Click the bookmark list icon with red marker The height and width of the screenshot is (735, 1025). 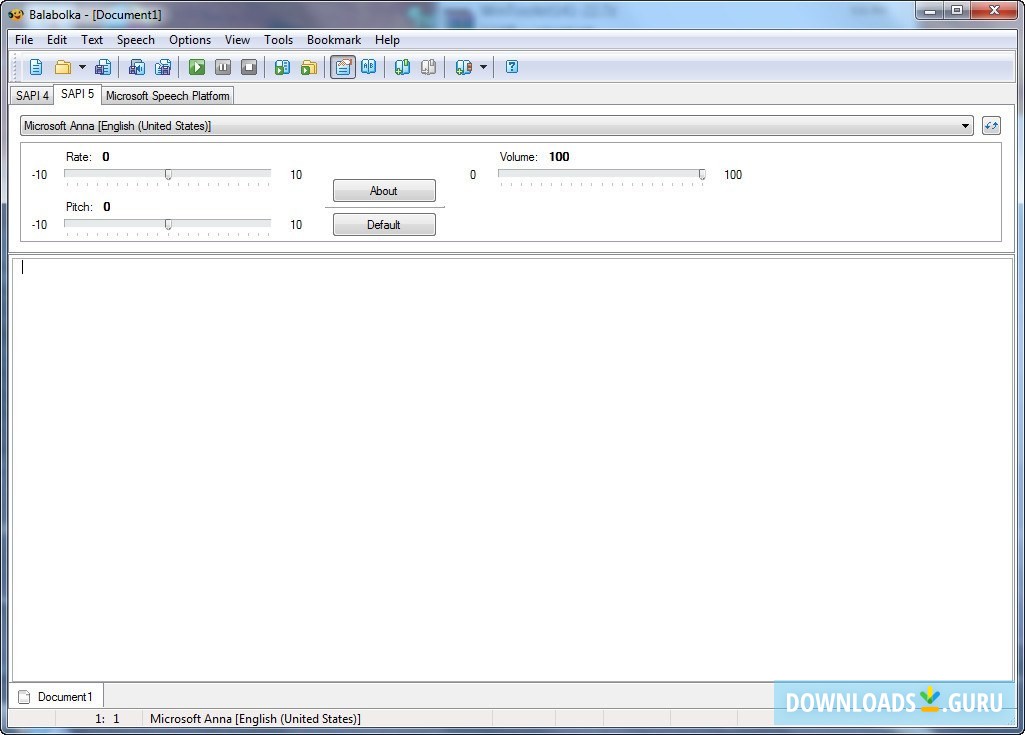(463, 67)
